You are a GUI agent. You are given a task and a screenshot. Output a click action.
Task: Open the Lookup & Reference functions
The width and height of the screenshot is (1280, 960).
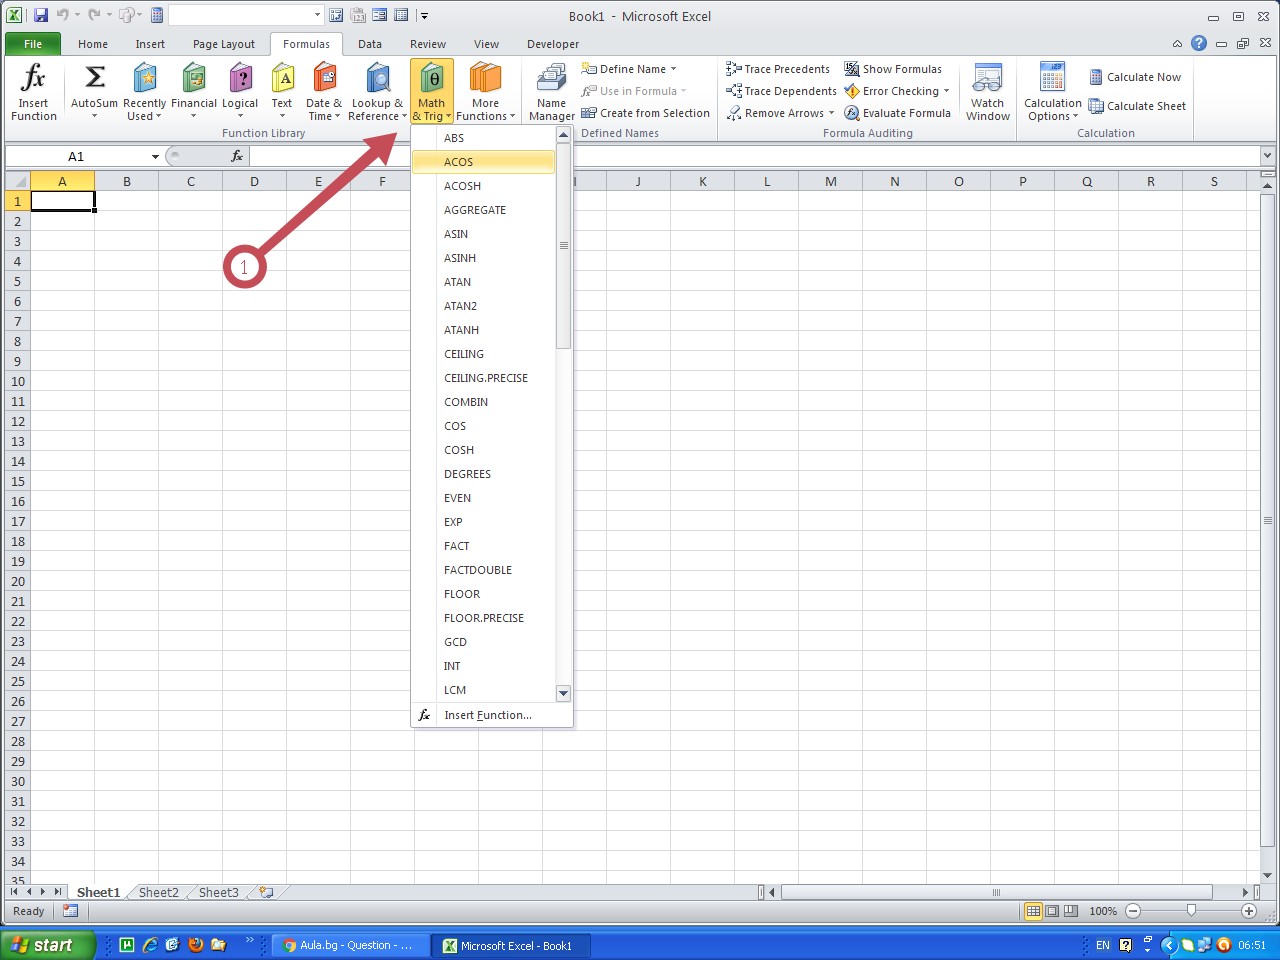click(377, 79)
